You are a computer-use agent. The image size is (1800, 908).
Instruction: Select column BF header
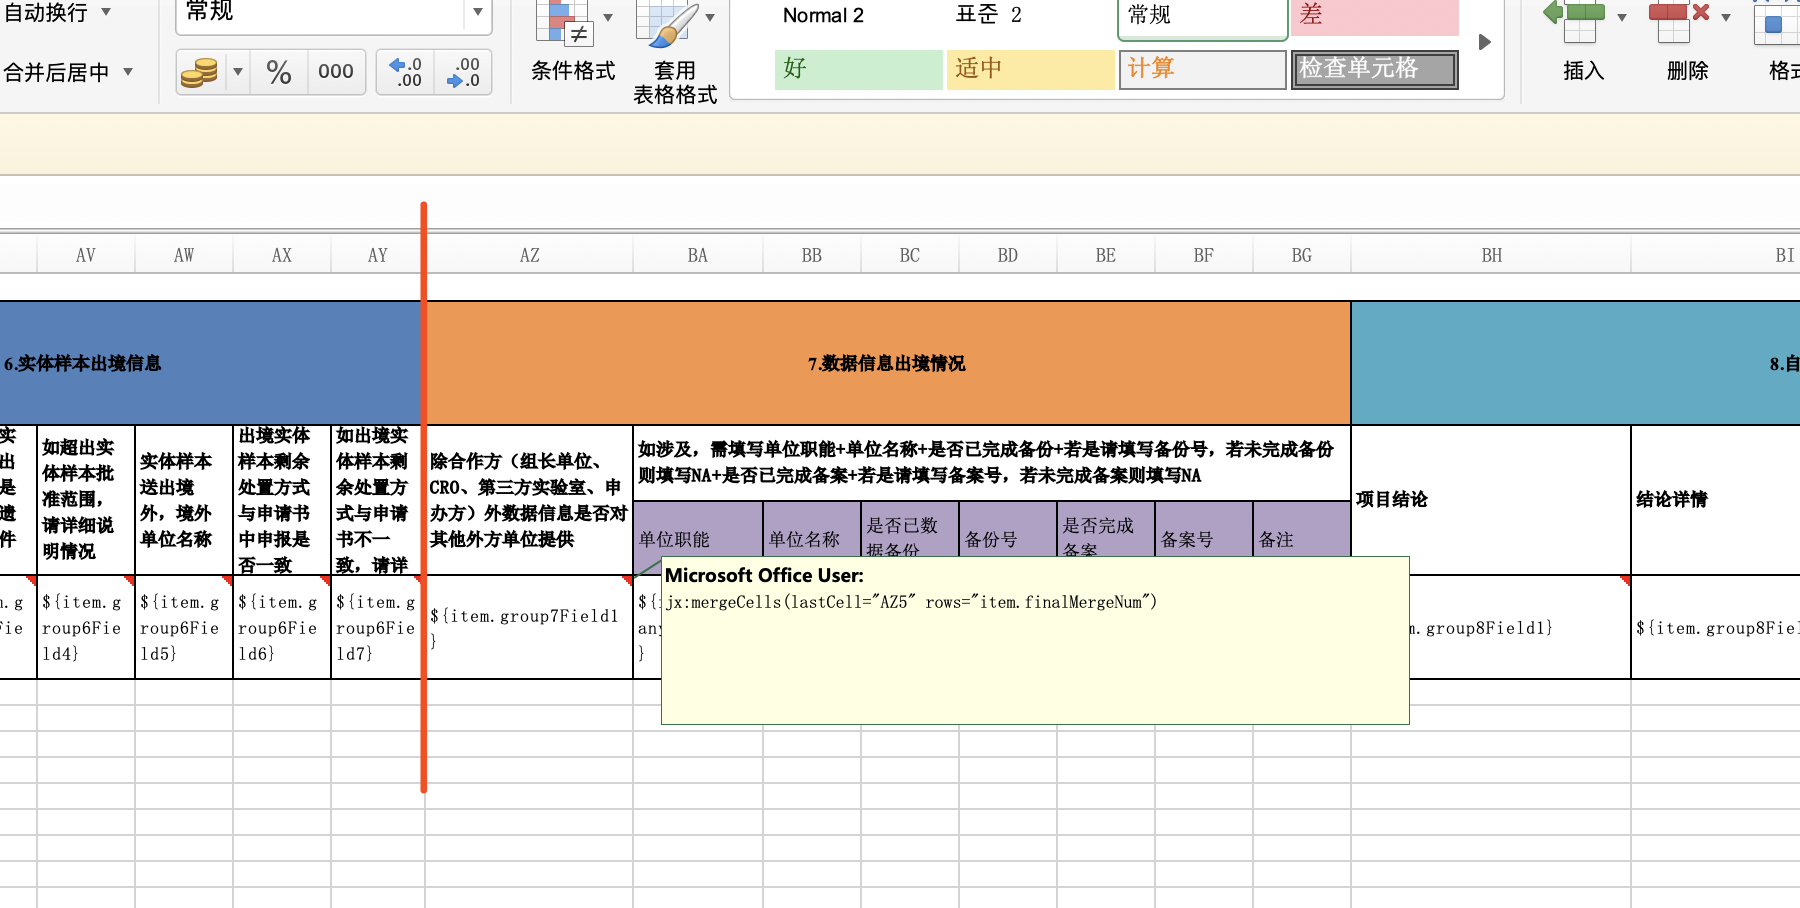[x=1204, y=255]
